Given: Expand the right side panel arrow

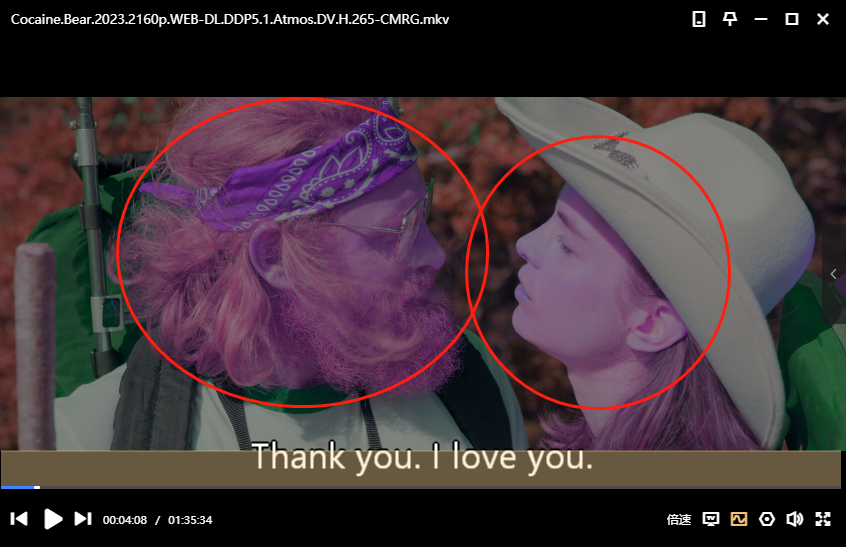Looking at the screenshot, I should (x=834, y=274).
